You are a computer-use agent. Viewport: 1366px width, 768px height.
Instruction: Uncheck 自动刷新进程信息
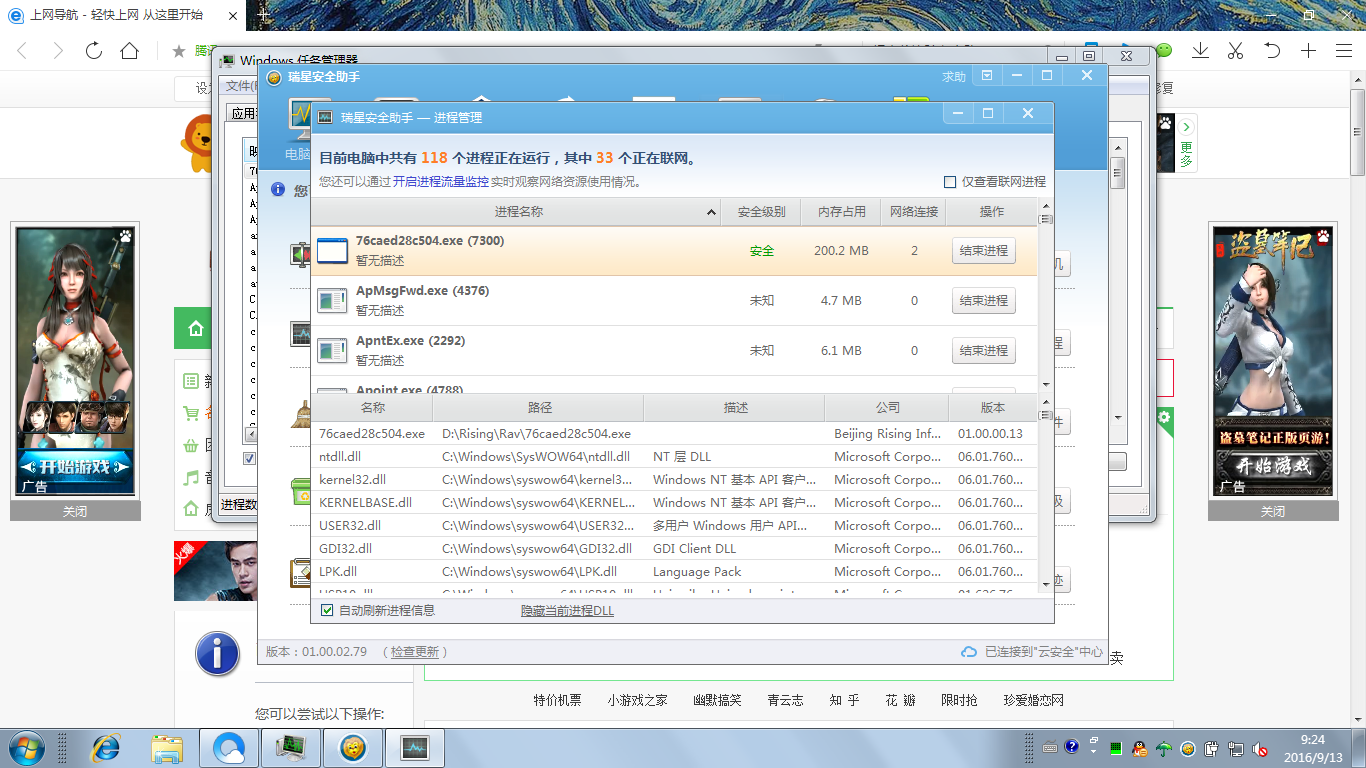tap(327, 610)
